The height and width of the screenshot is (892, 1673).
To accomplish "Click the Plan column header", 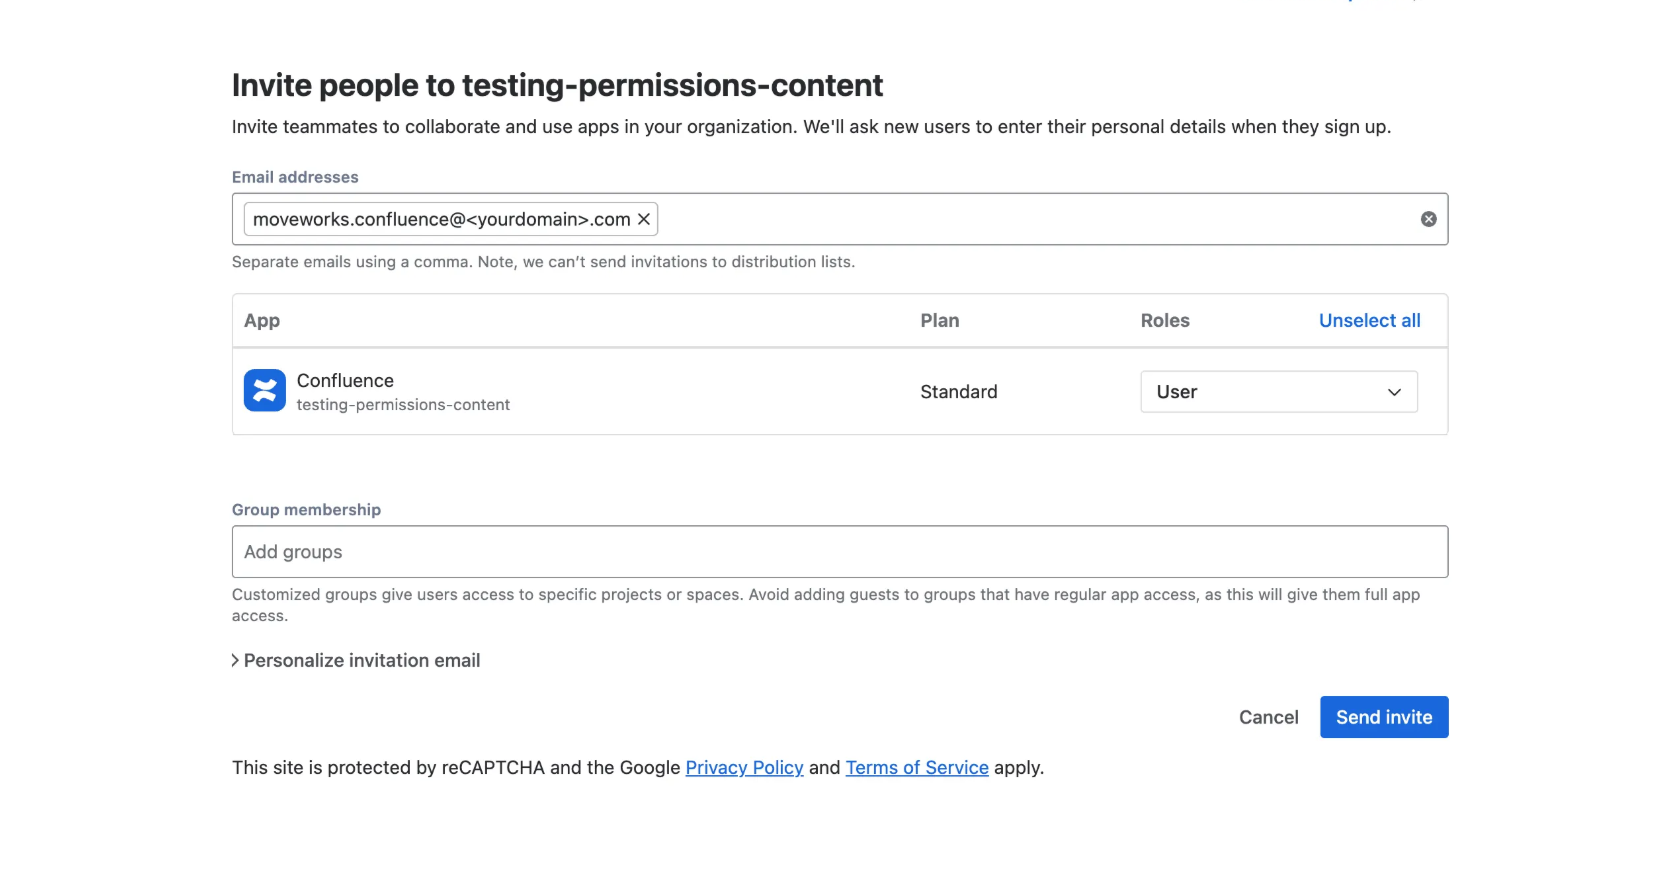I will point(939,321).
